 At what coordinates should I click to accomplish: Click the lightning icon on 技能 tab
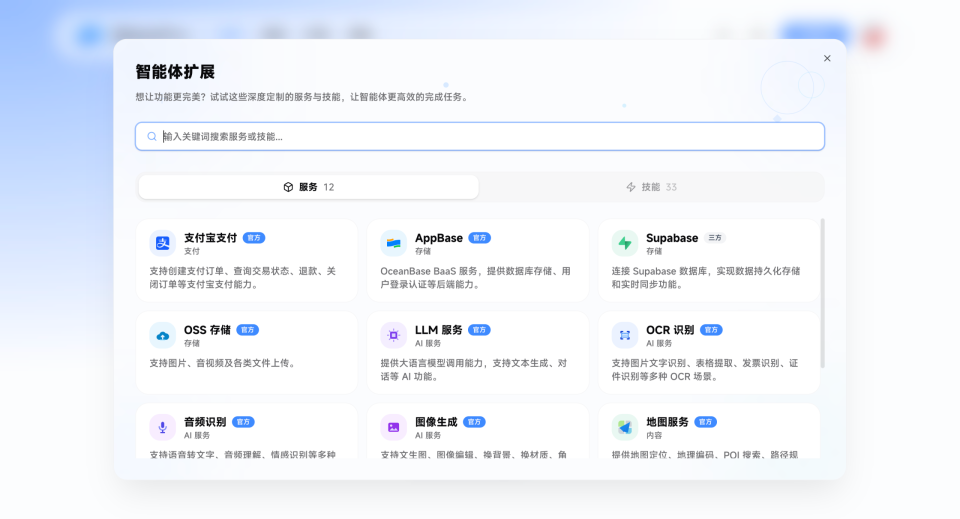[631, 187]
